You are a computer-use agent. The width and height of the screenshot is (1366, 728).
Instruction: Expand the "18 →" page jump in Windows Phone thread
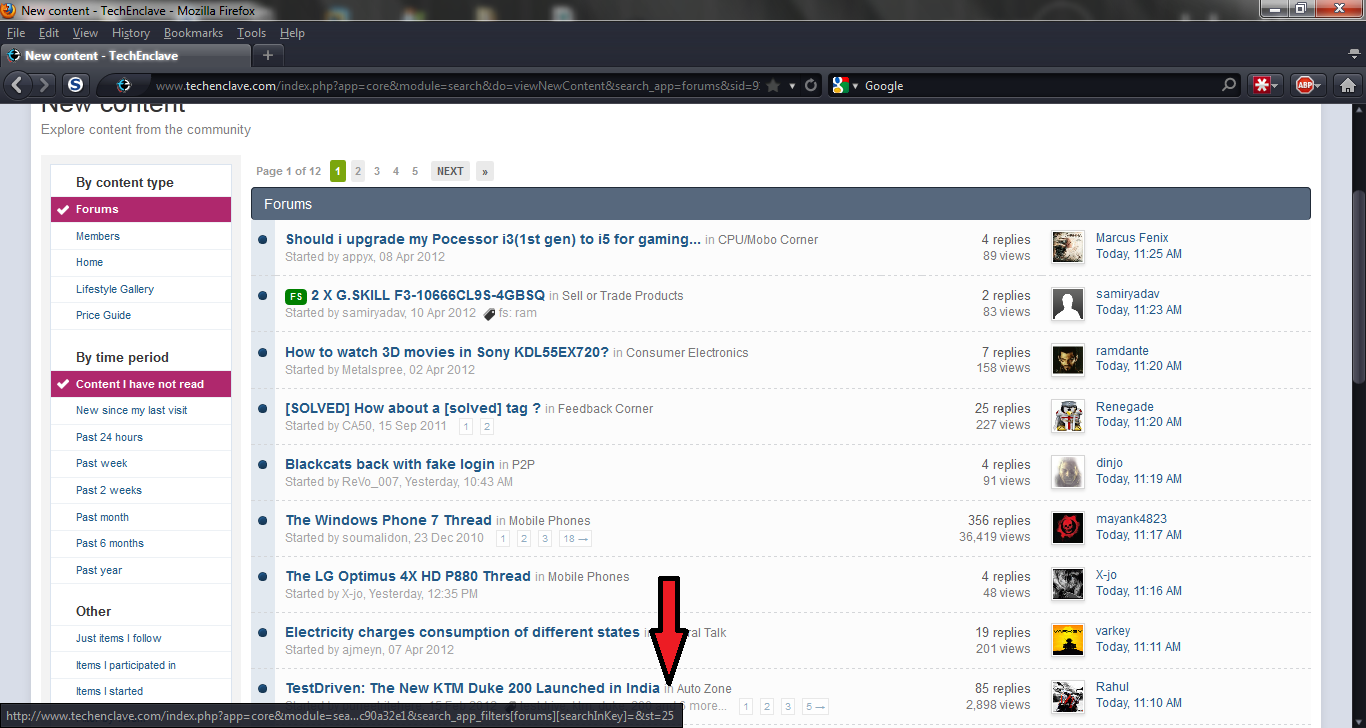point(575,538)
